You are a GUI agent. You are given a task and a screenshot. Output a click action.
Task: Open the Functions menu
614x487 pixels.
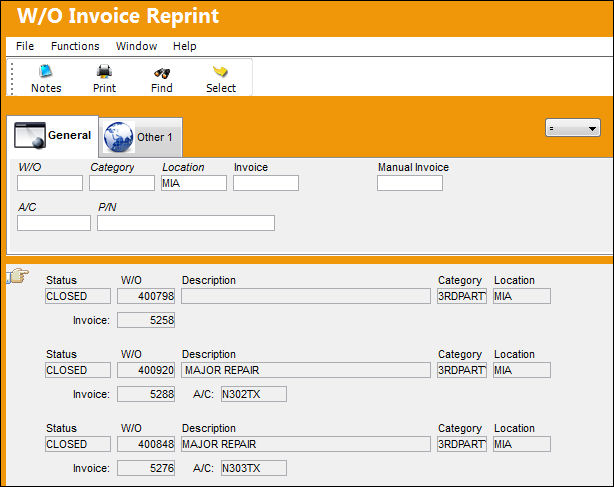coord(75,46)
